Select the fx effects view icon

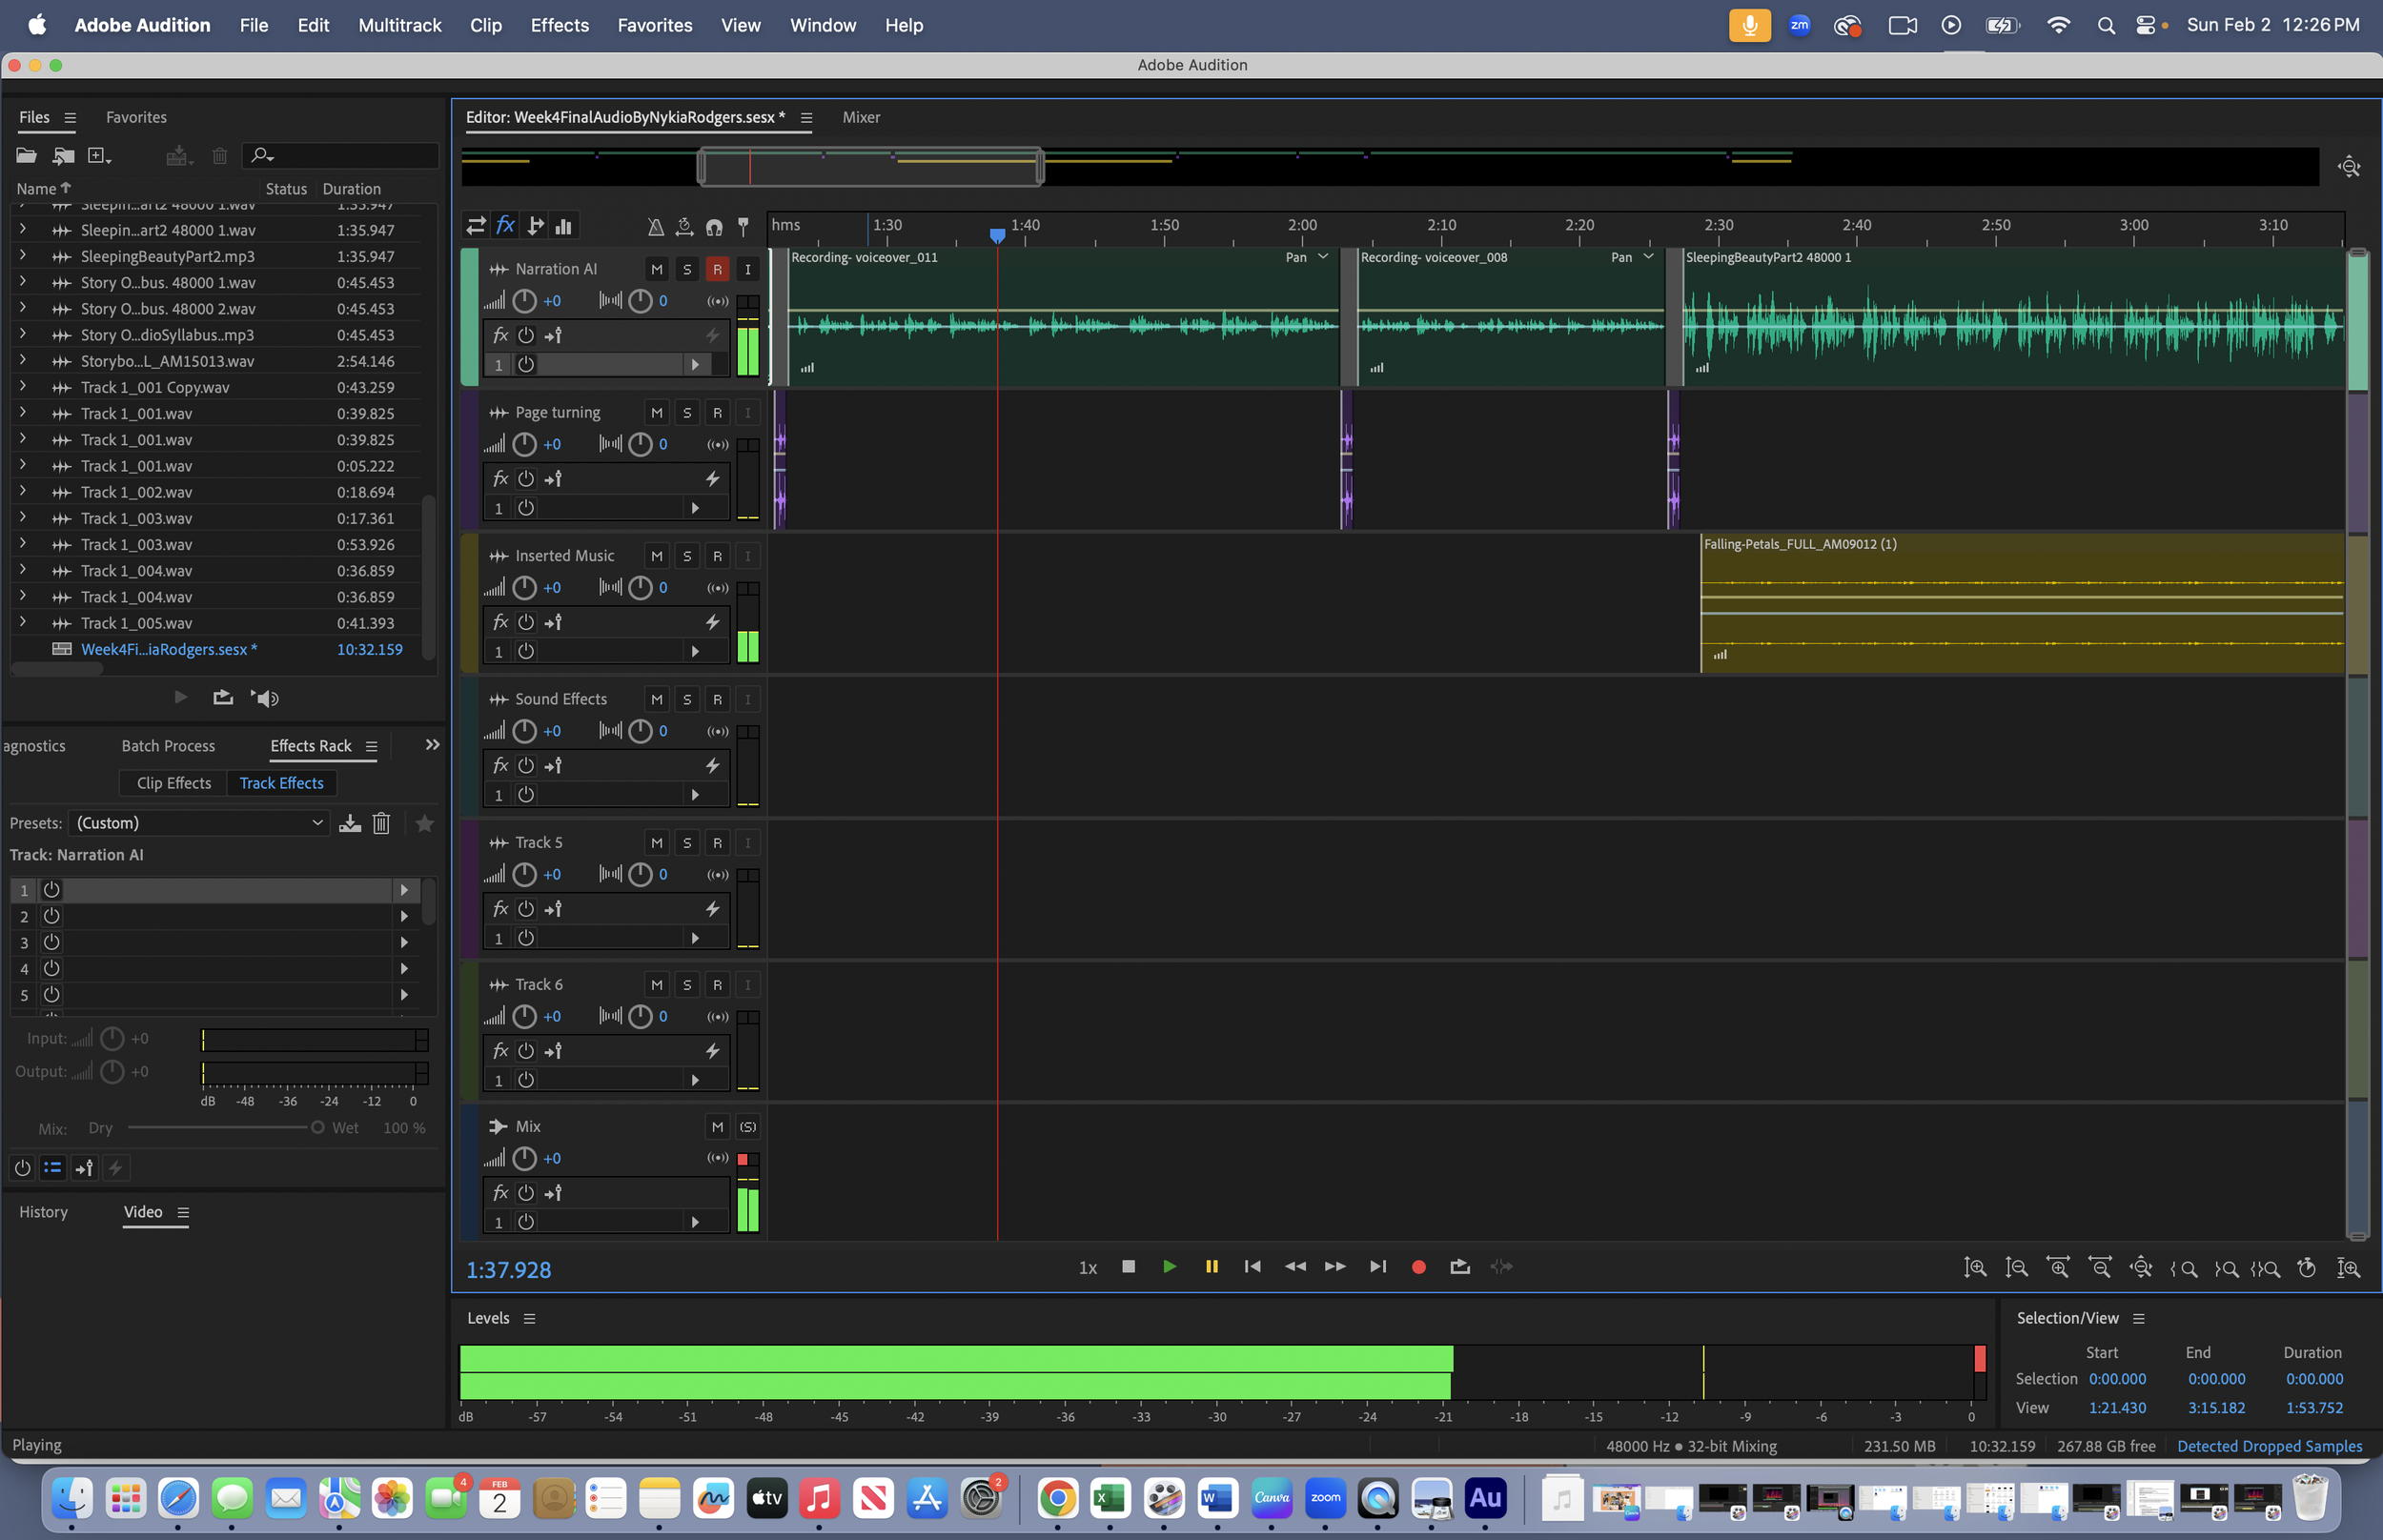pos(505,226)
